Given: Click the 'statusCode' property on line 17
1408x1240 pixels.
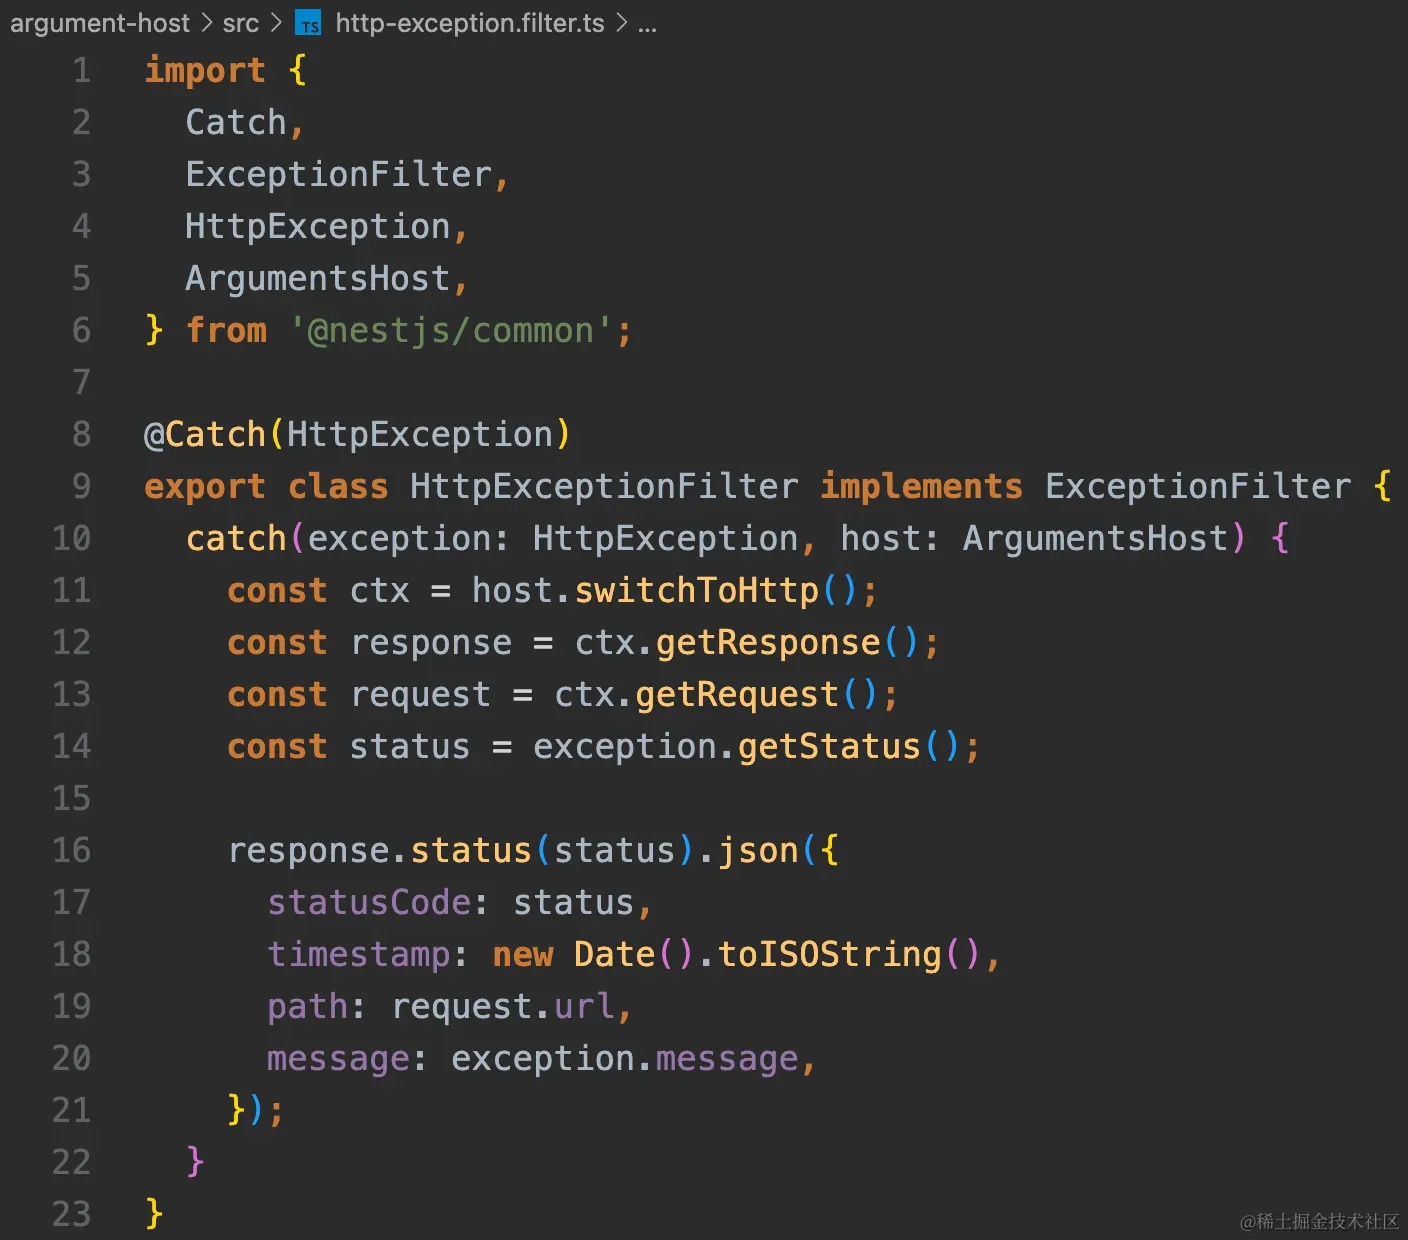Looking at the screenshot, I should tap(369, 903).
